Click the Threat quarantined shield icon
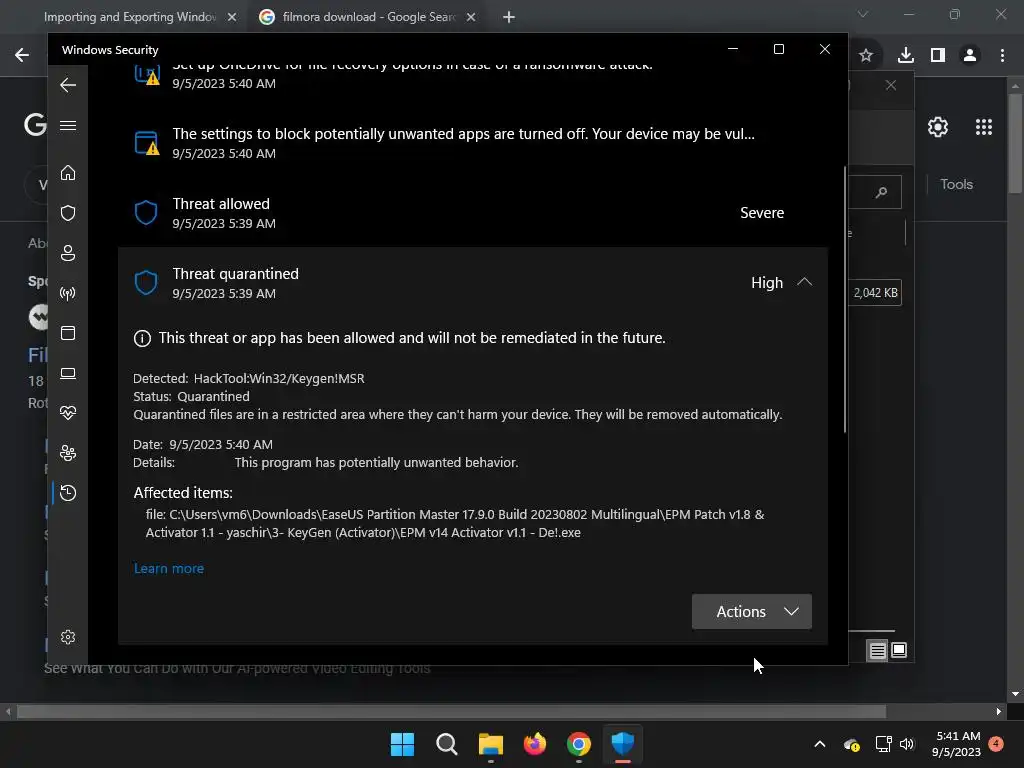This screenshot has width=1024, height=768. (x=146, y=283)
